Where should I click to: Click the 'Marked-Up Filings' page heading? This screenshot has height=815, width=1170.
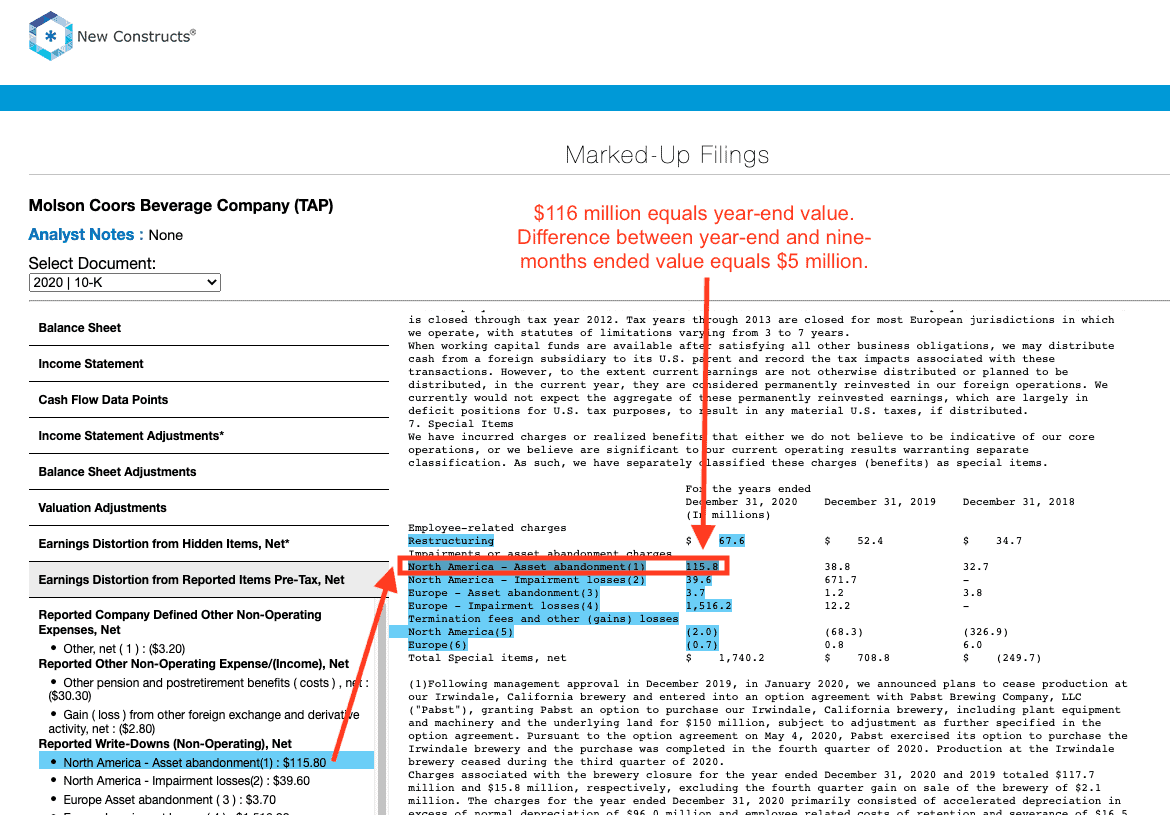pos(667,155)
